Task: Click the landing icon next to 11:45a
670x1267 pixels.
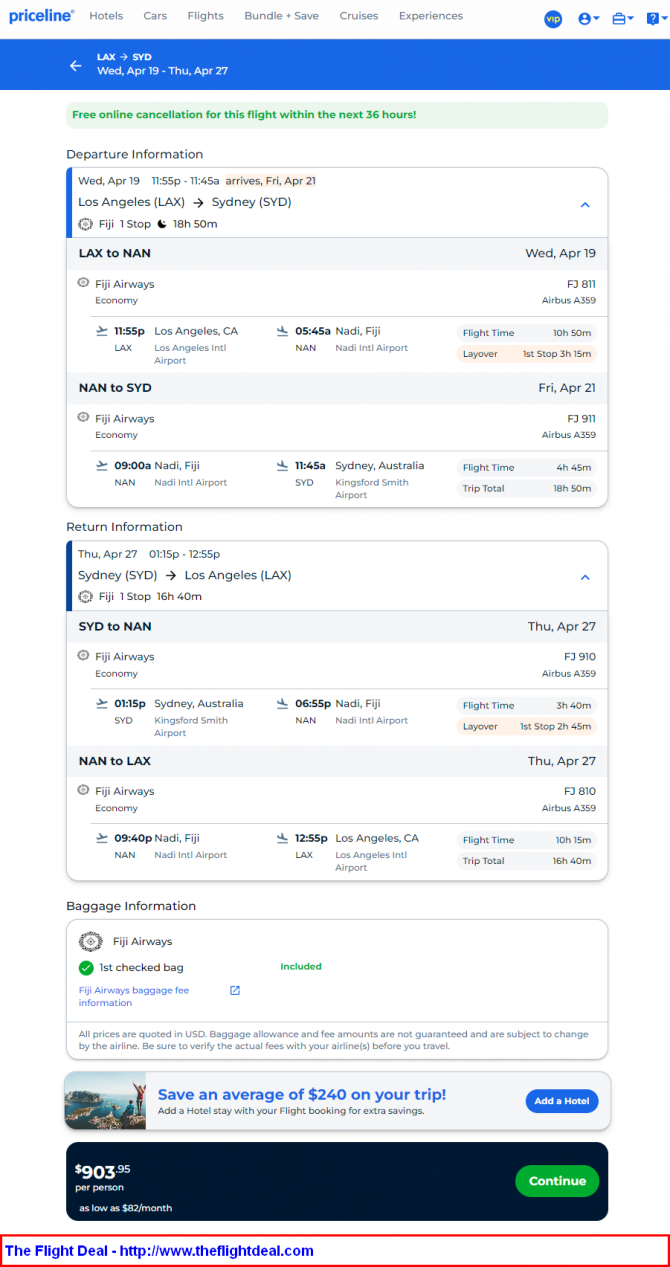Action: (x=283, y=465)
